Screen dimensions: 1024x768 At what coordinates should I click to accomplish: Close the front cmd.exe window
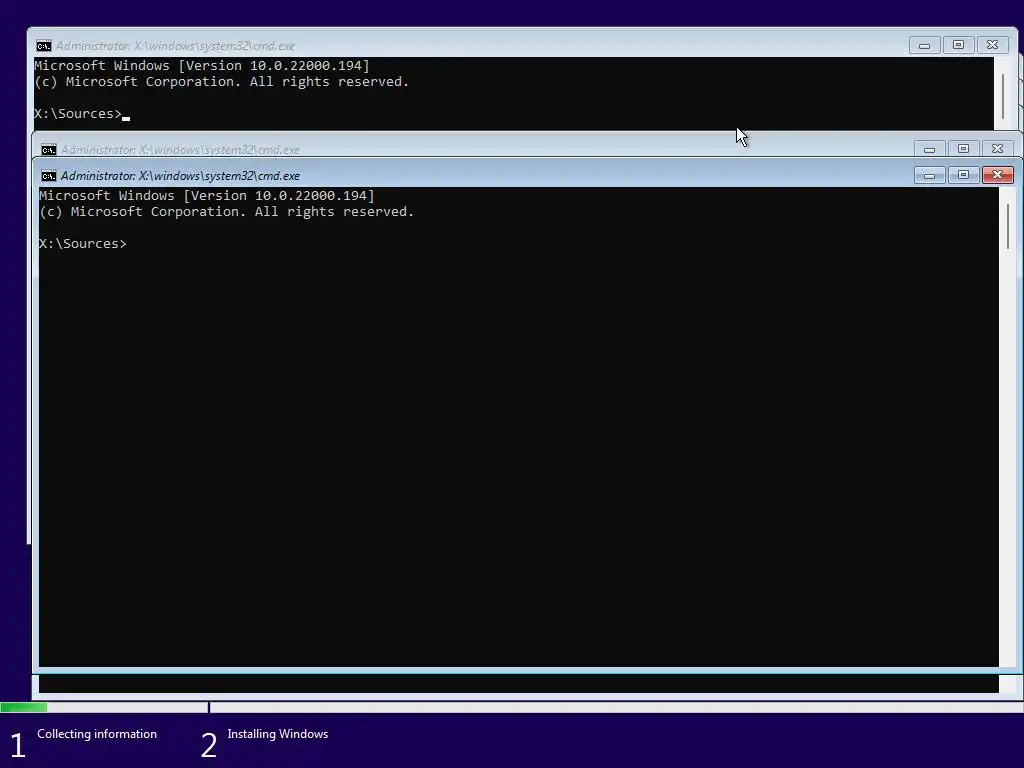[997, 175]
